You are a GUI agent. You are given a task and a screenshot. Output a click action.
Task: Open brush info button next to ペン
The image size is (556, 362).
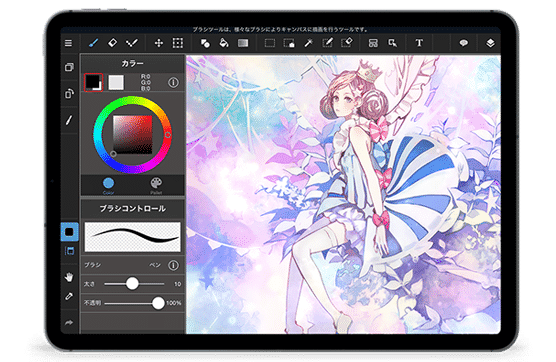point(173,265)
